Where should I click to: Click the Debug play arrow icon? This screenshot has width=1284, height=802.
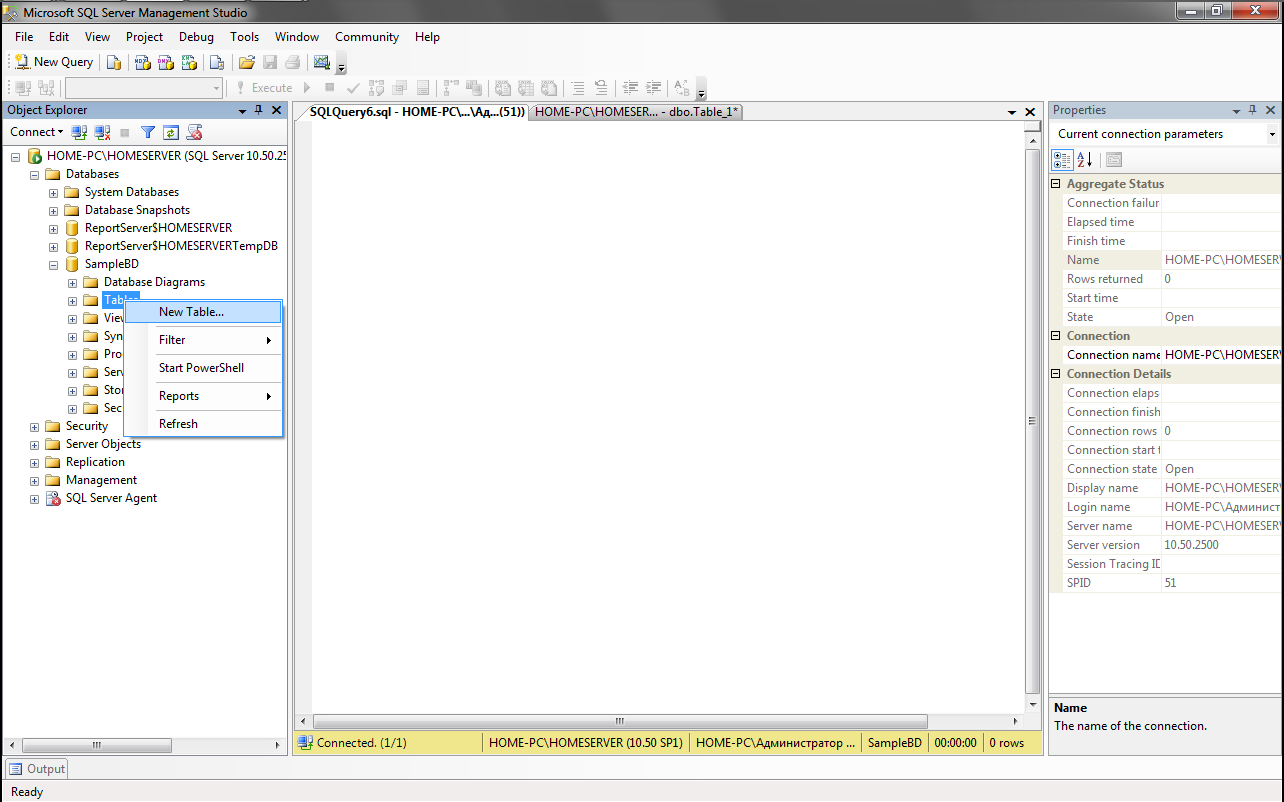point(307,88)
